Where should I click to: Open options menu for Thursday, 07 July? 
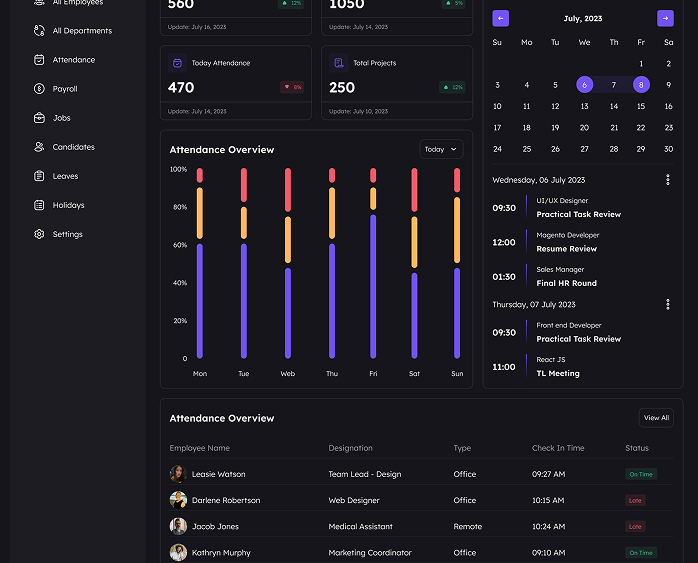[668, 304]
